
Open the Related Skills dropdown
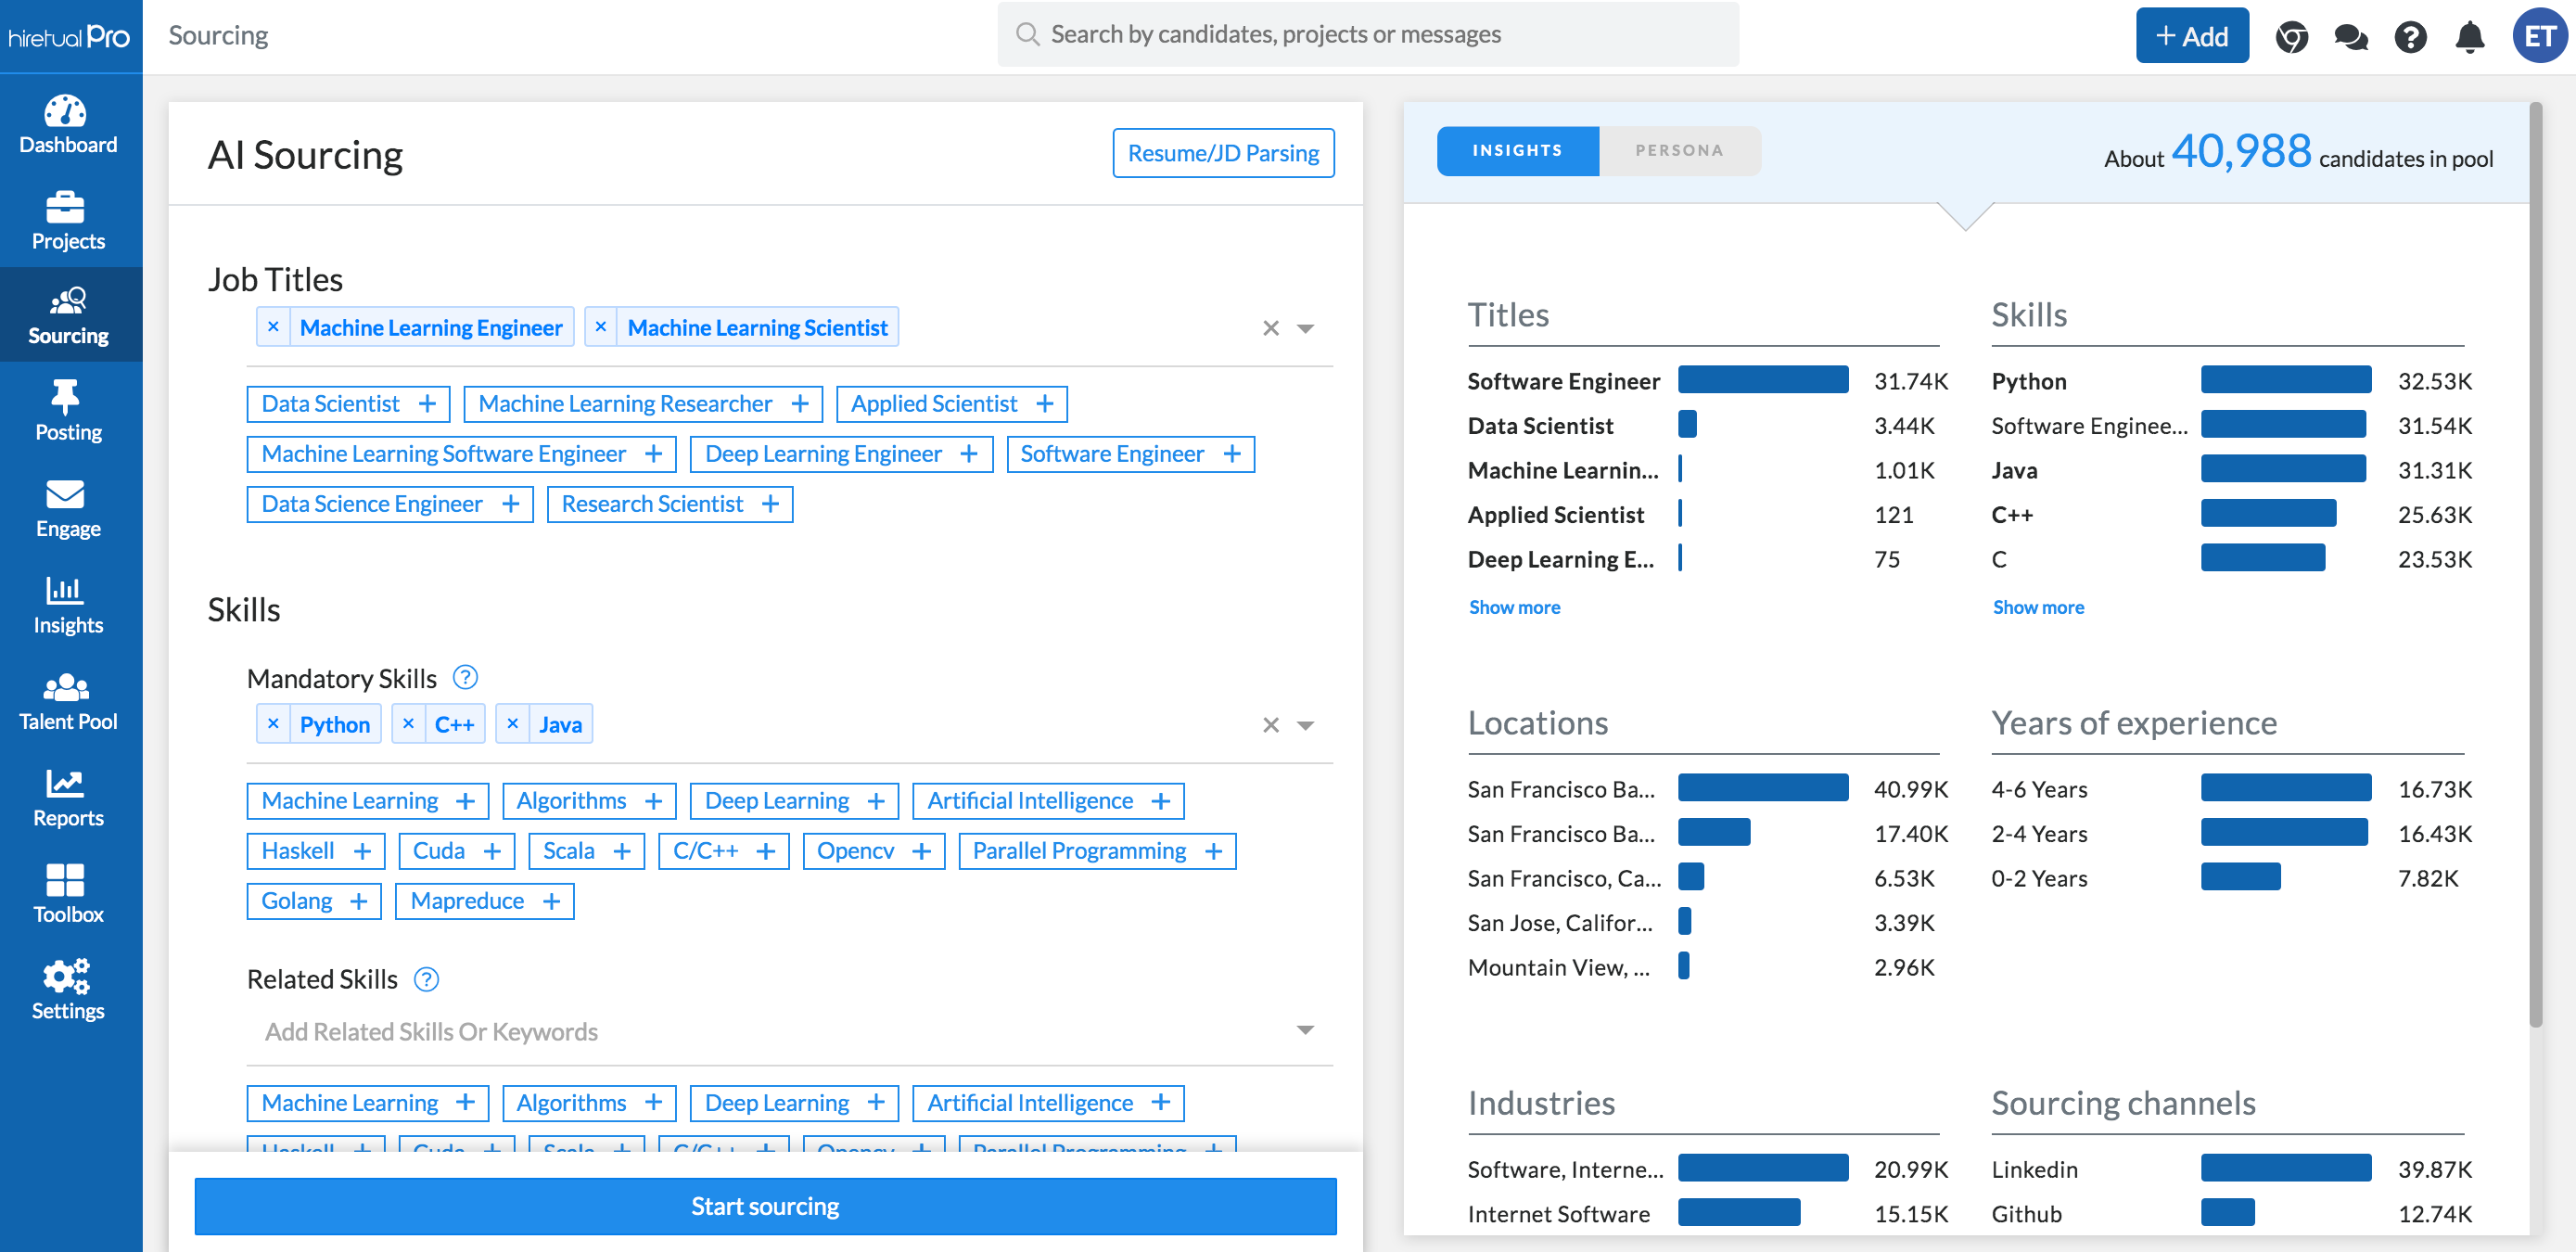coord(1305,1030)
